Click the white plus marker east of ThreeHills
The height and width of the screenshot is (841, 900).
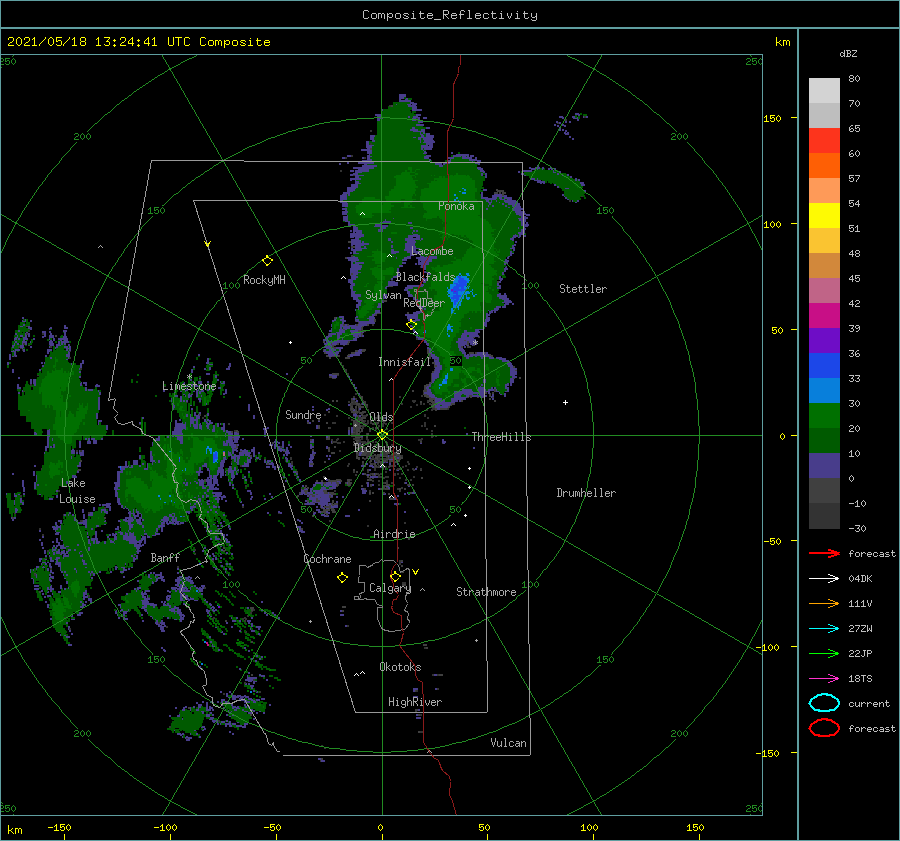[x=565, y=402]
